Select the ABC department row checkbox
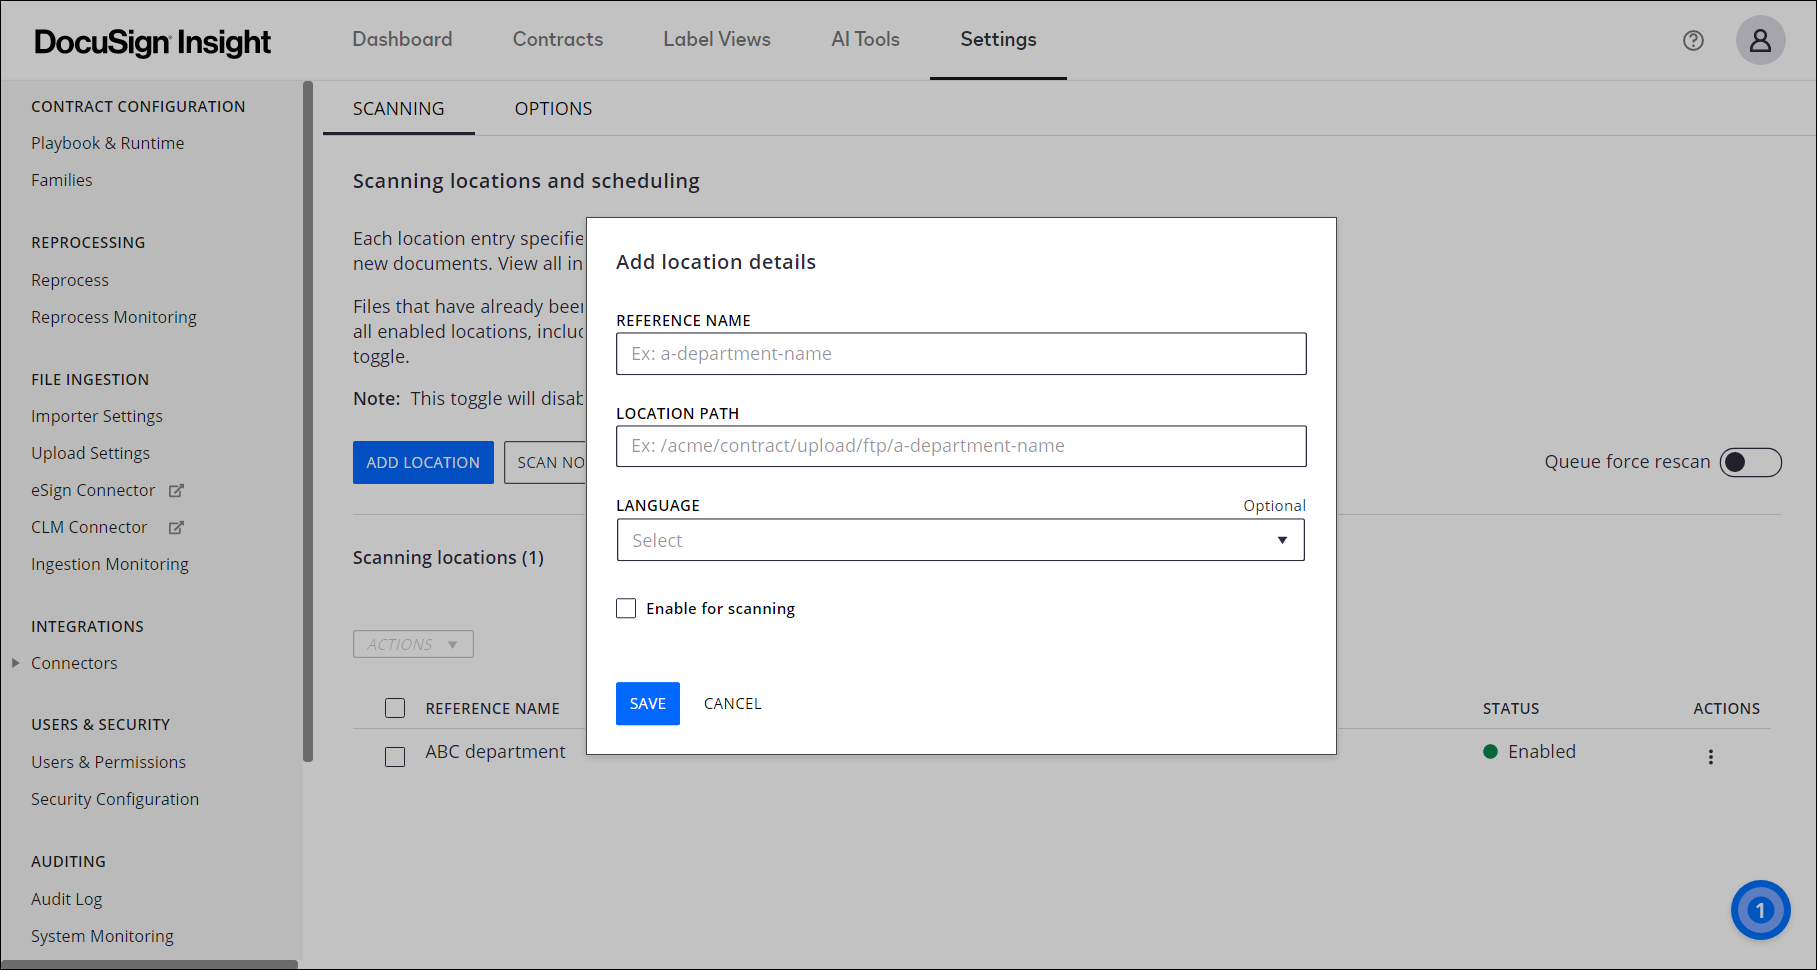Image resolution: width=1817 pixels, height=970 pixels. (395, 757)
